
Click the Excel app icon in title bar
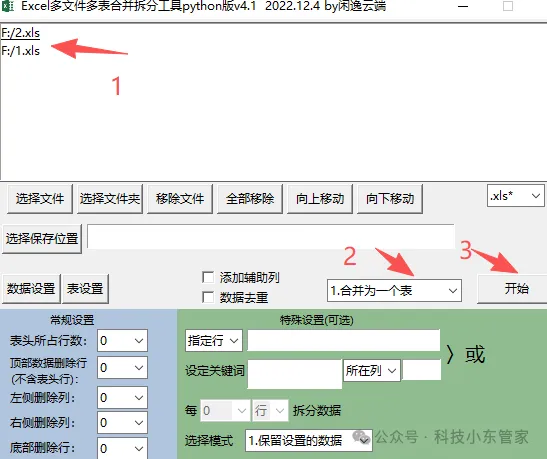point(7,5)
